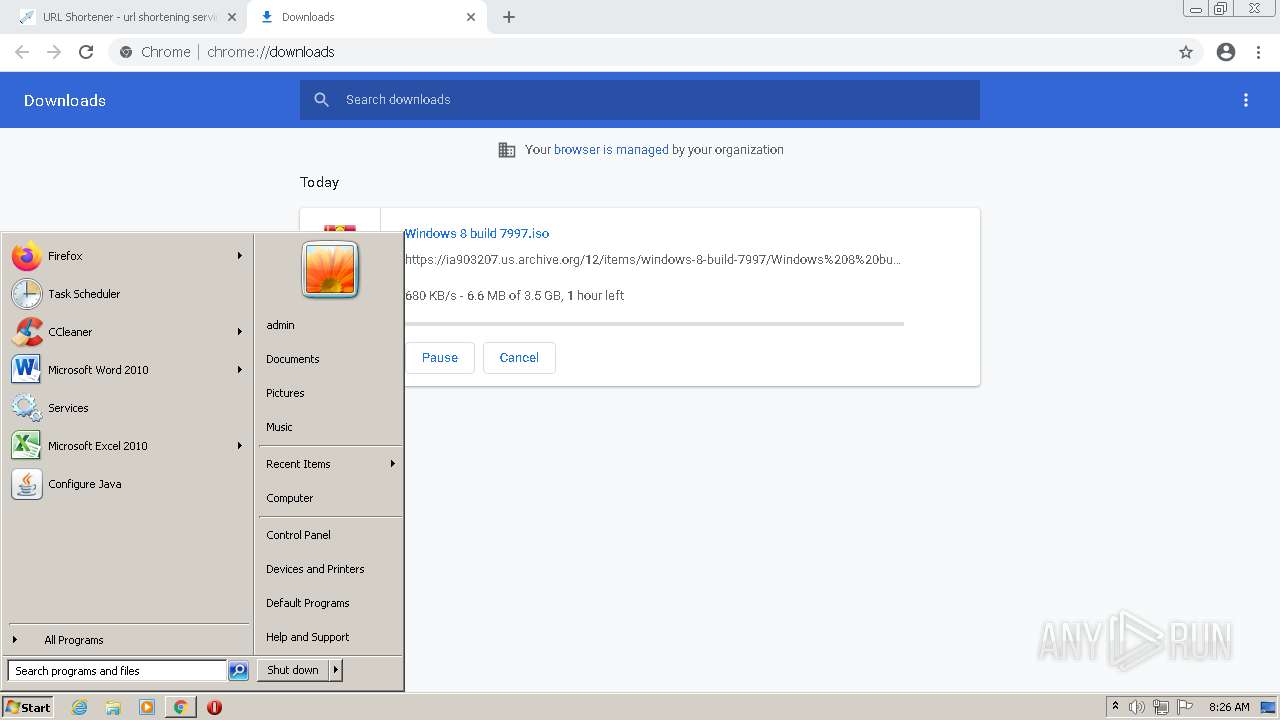Click the search programs magnifier icon
Viewport: 1280px width, 720px height.
(x=238, y=671)
